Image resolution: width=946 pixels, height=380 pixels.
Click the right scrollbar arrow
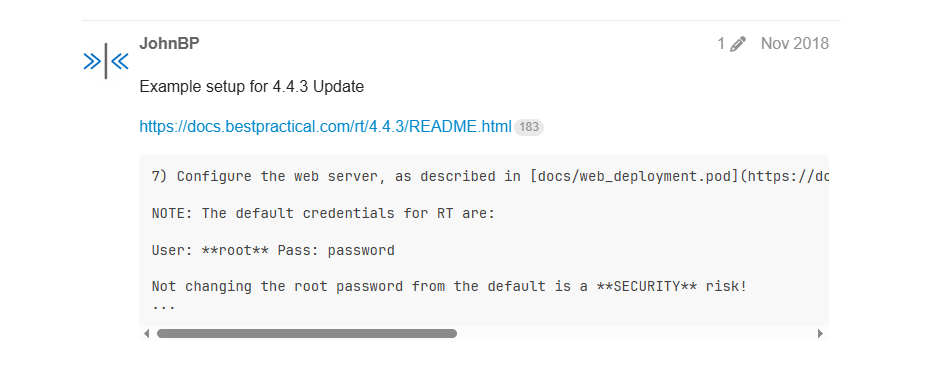click(x=820, y=334)
